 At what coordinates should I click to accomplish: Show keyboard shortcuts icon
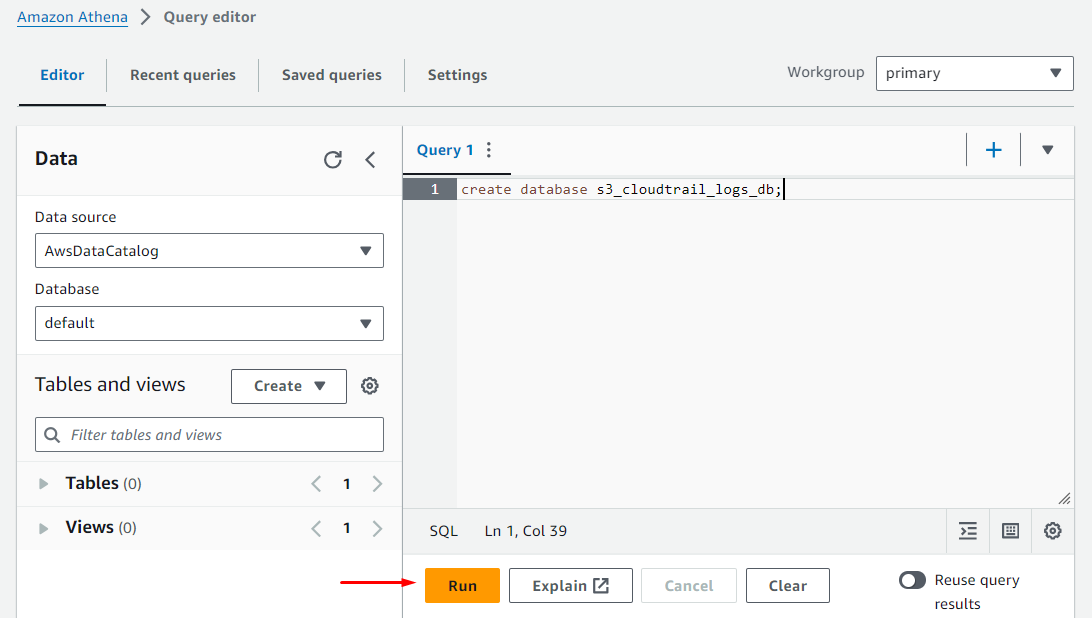click(x=1010, y=531)
